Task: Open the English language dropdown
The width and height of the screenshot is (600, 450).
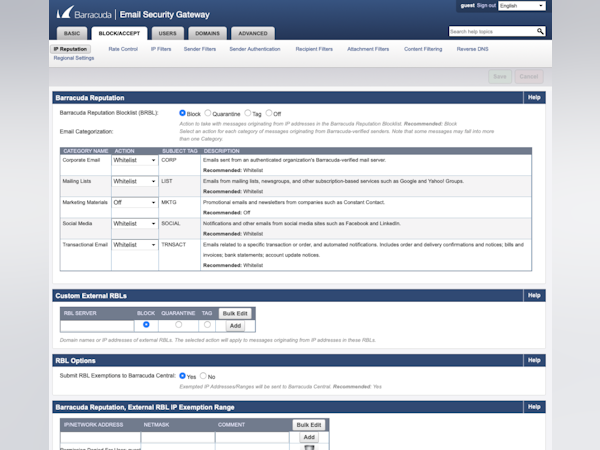Action: point(522,6)
